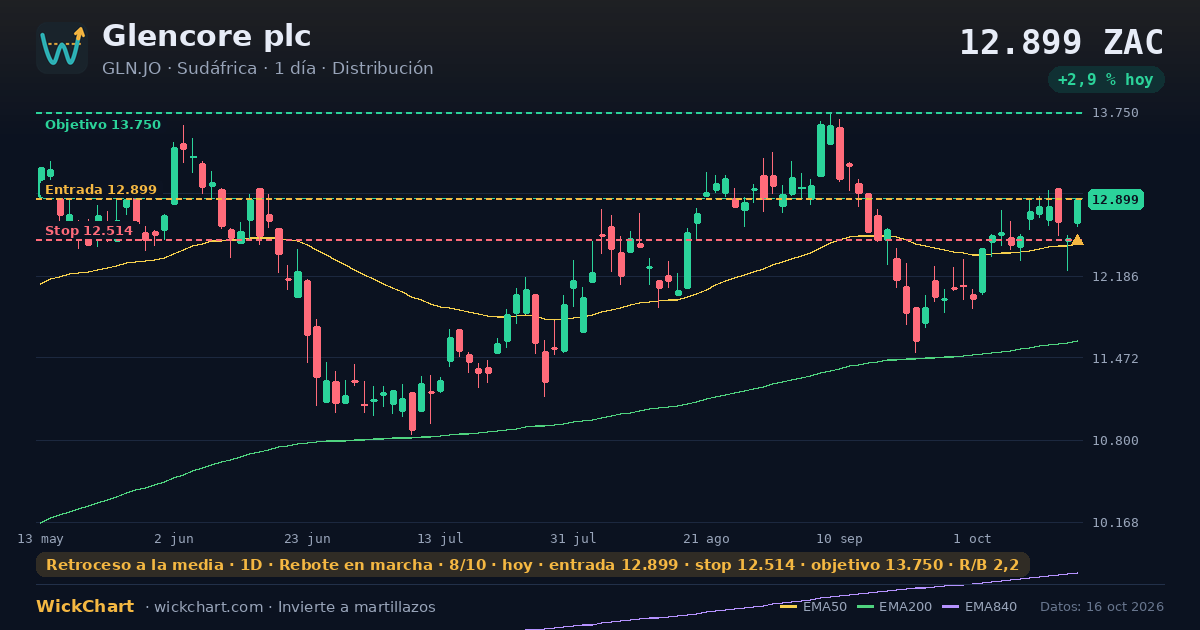This screenshot has width=1200, height=630.
Task: Click the 10.800 axis value
Action: click(x=1114, y=440)
